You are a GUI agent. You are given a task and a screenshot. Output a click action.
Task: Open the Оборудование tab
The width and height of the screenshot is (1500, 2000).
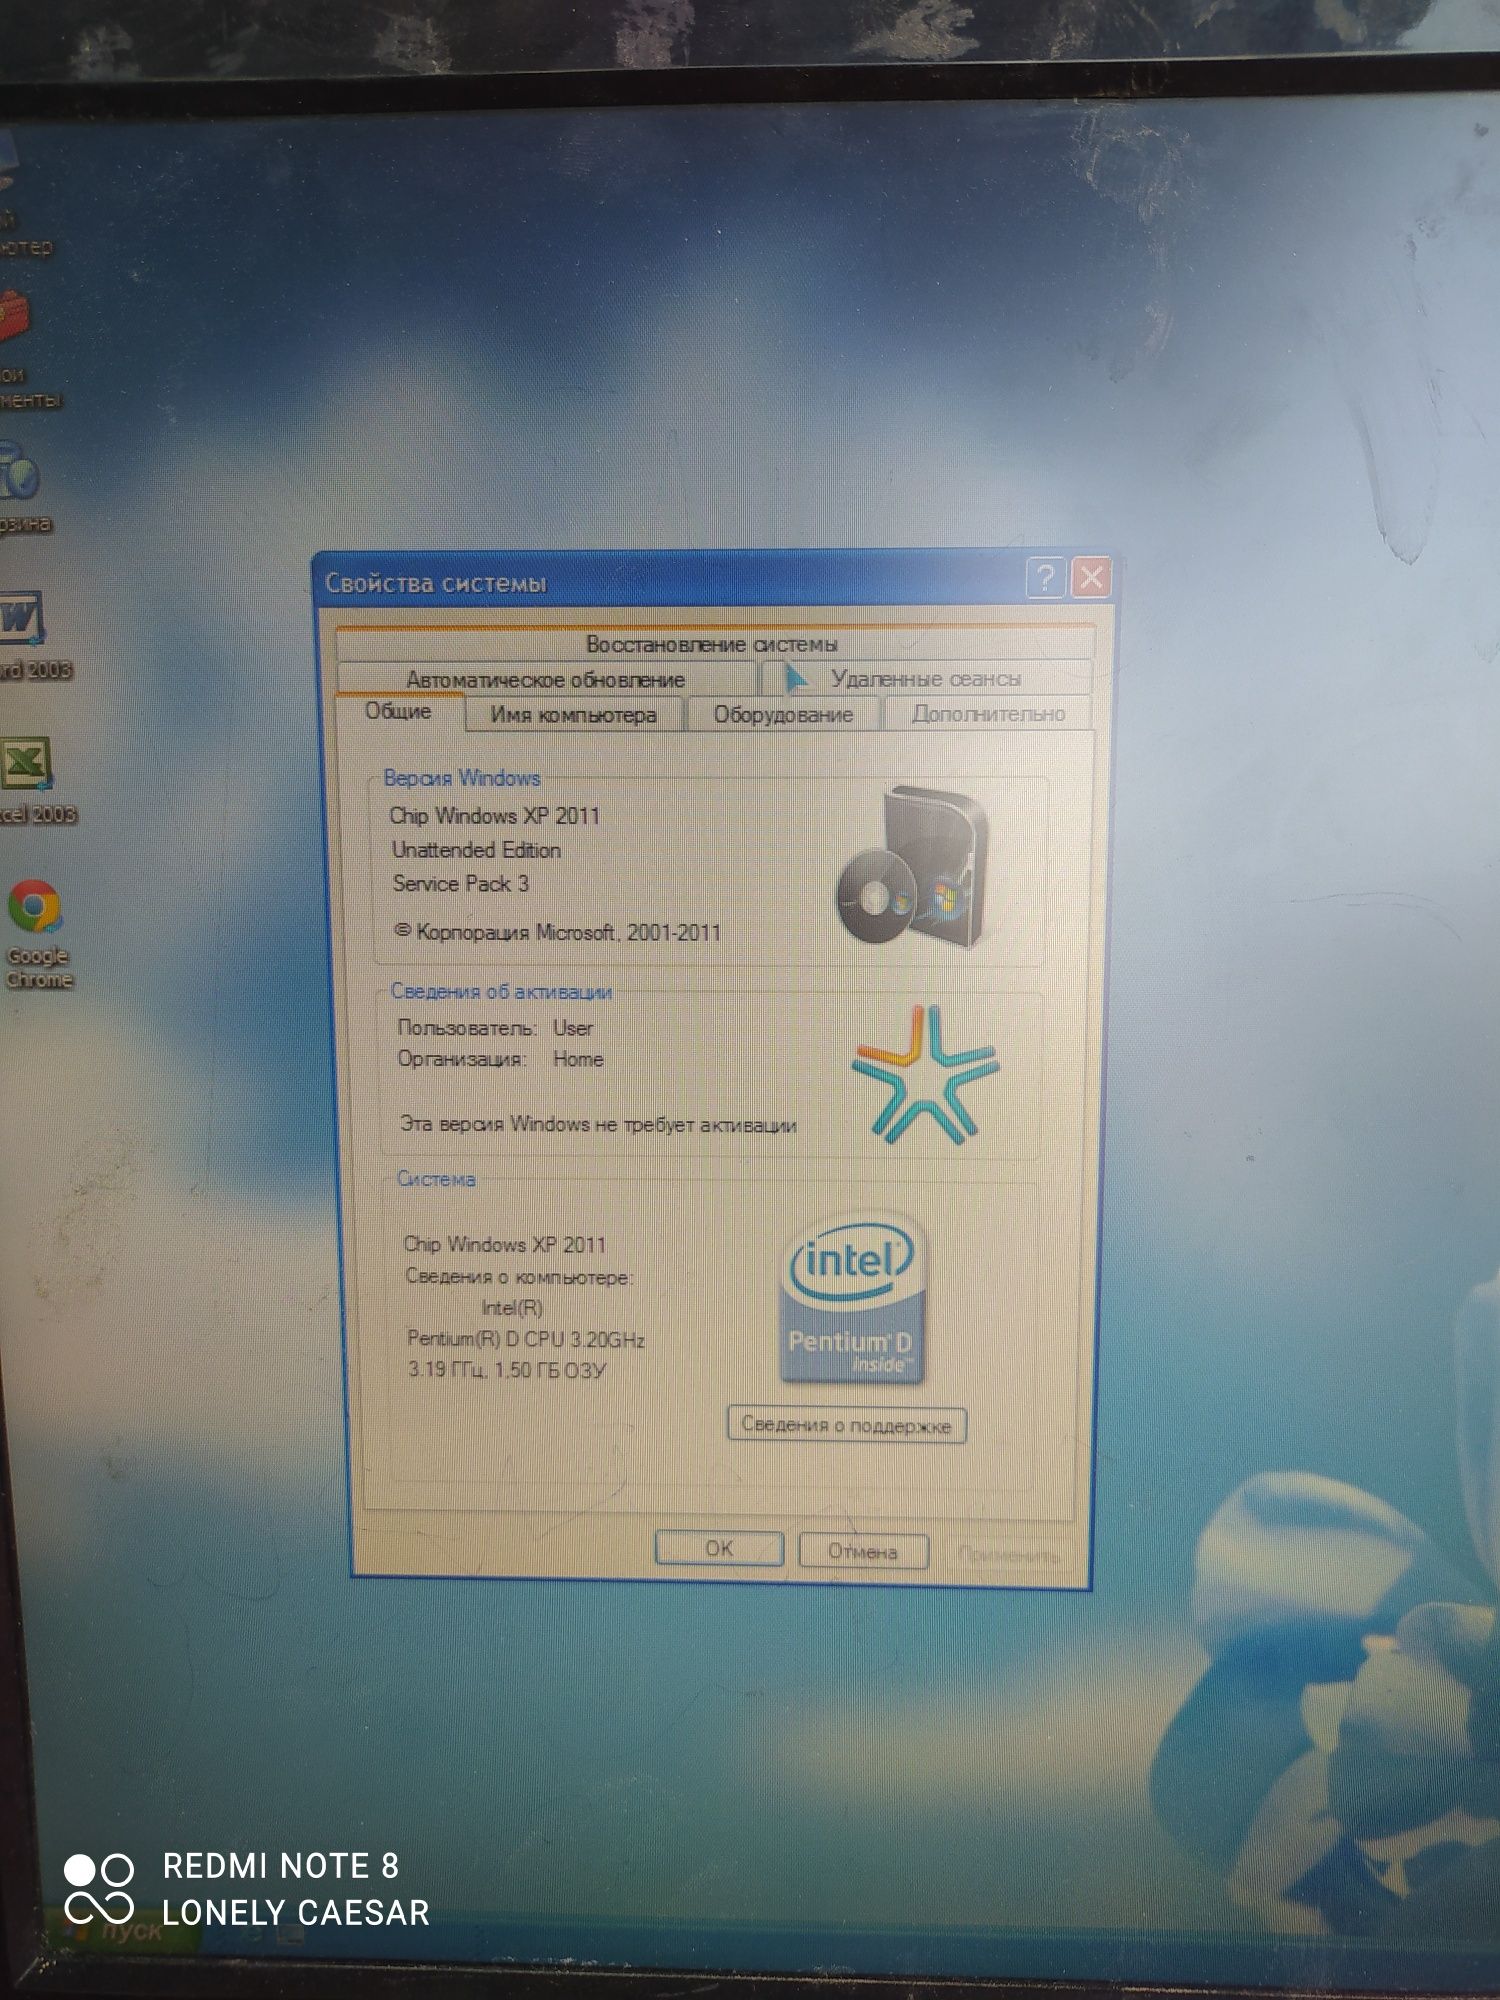pyautogui.click(x=783, y=714)
